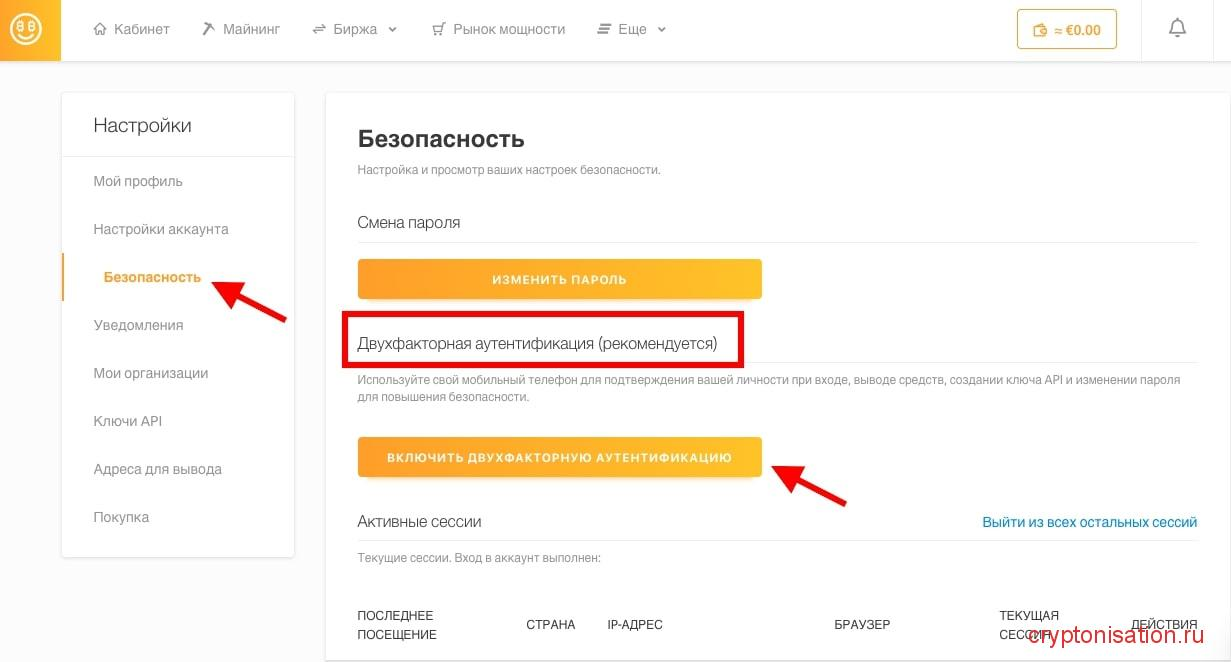Open Ключи API settings section
Image resolution: width=1231 pixels, height=662 pixels.
pyautogui.click(x=127, y=421)
